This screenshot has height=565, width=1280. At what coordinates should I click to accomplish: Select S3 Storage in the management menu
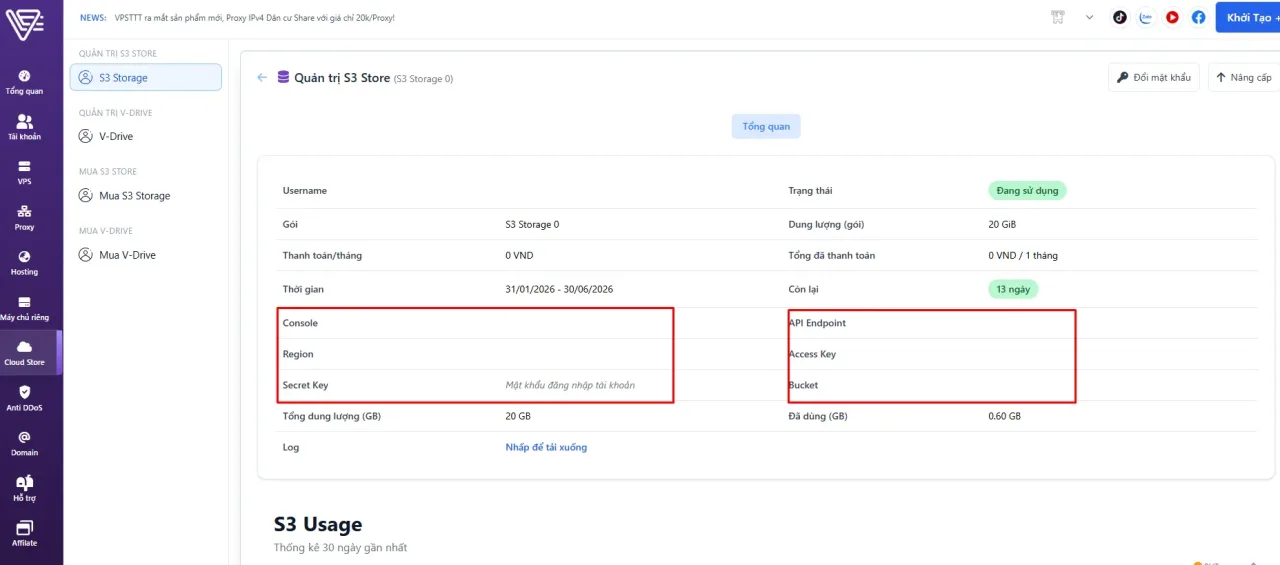pos(146,77)
